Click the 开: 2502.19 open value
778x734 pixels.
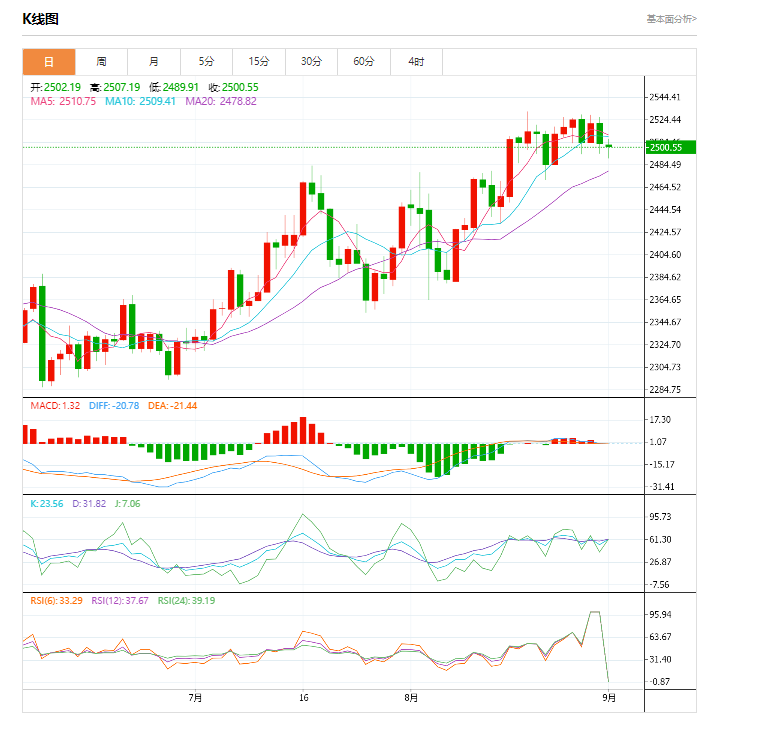tap(56, 87)
